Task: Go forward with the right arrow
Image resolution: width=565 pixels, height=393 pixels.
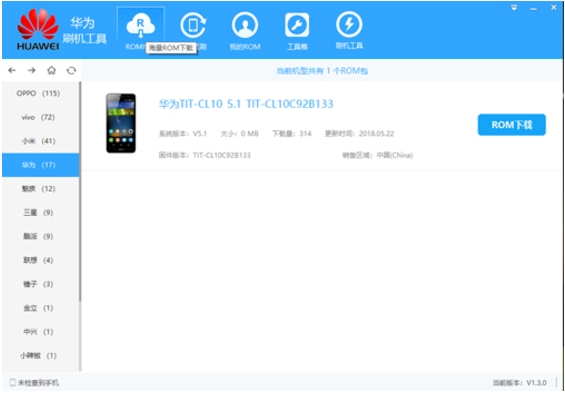Action: pos(32,70)
